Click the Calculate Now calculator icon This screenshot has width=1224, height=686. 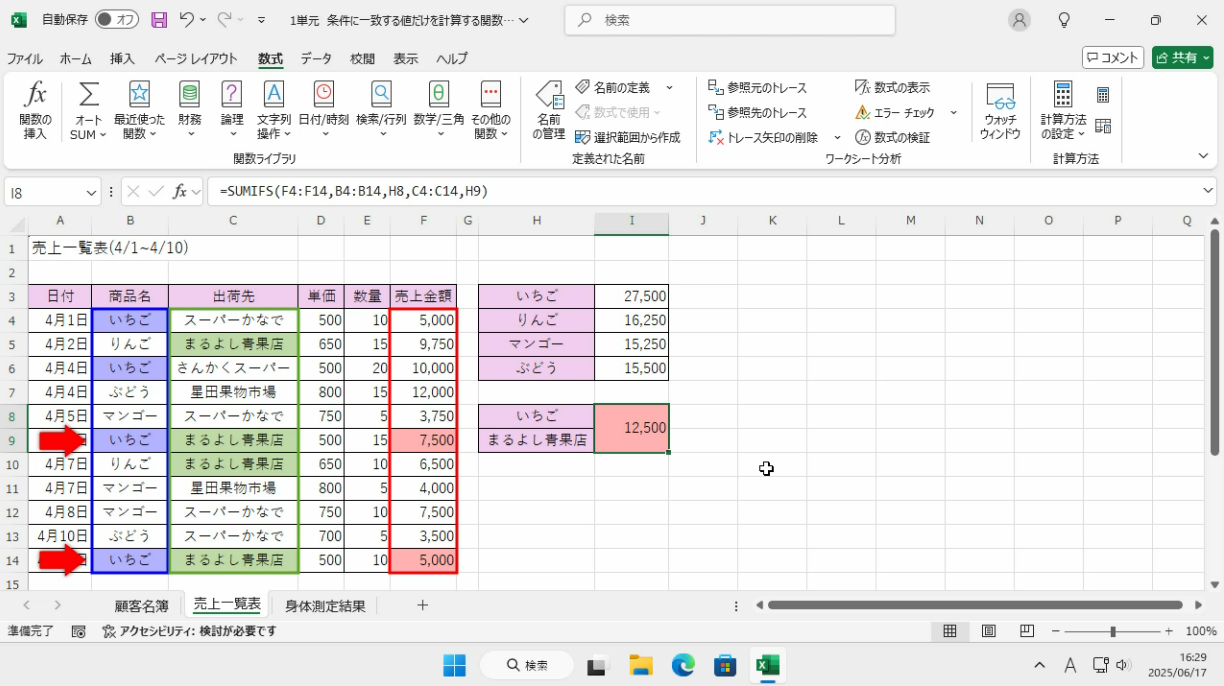coord(1103,95)
